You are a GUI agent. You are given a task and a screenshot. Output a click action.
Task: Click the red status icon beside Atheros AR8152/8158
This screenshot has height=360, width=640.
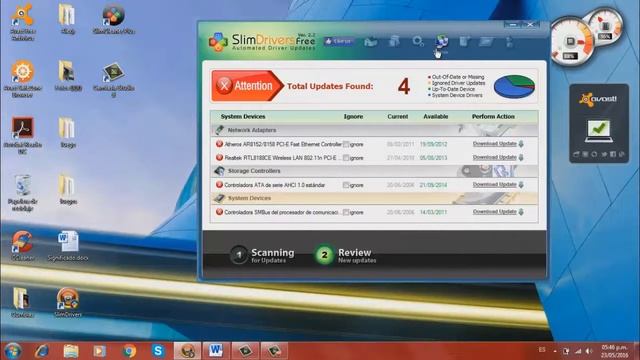[219, 144]
